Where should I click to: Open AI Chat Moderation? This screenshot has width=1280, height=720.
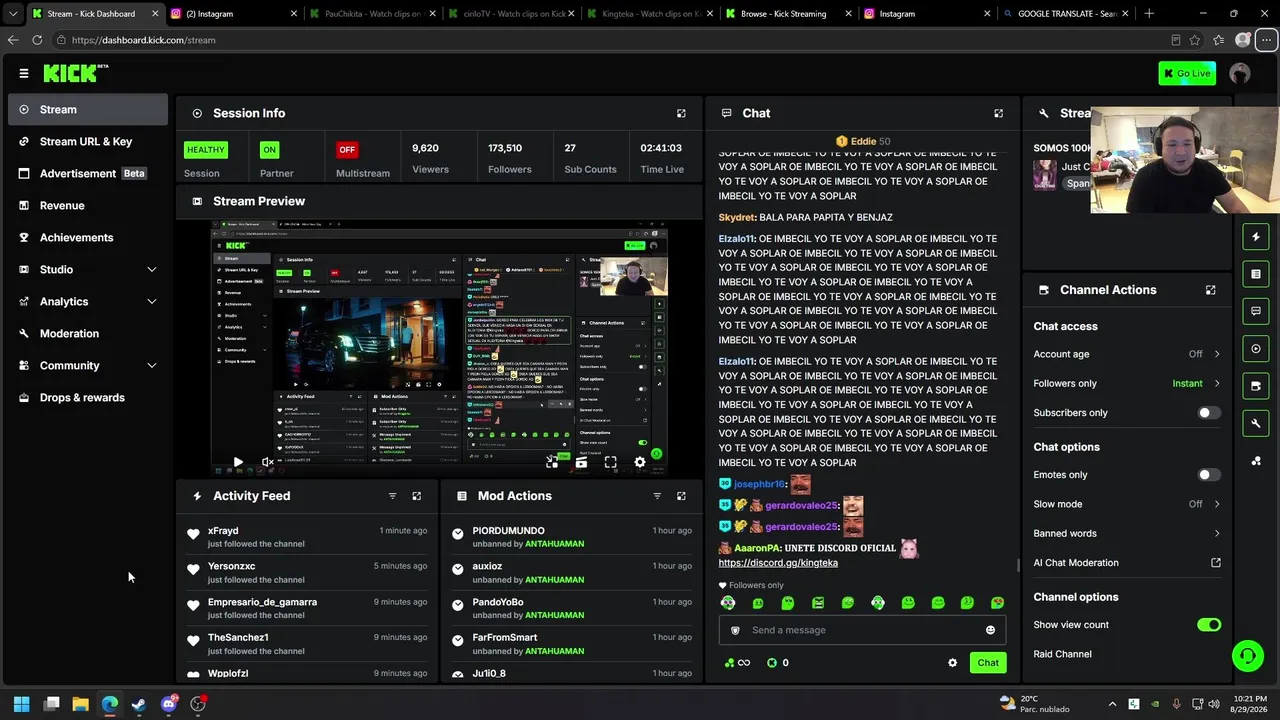click(1127, 563)
